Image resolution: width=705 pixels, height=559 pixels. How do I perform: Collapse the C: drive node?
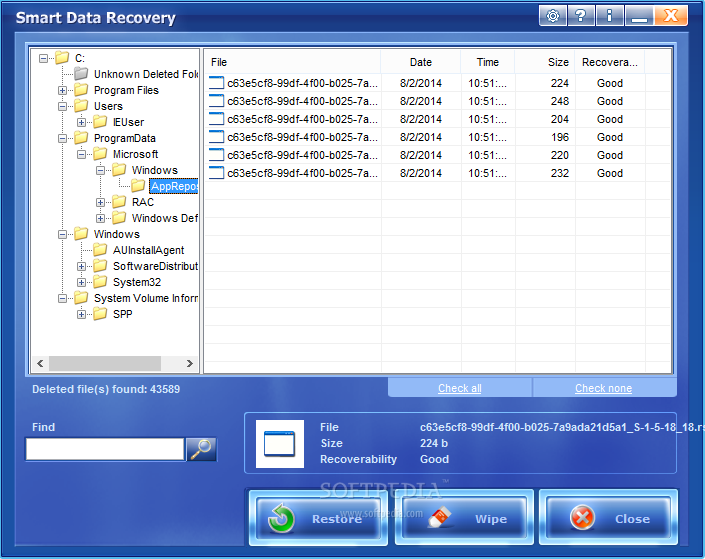(43, 58)
